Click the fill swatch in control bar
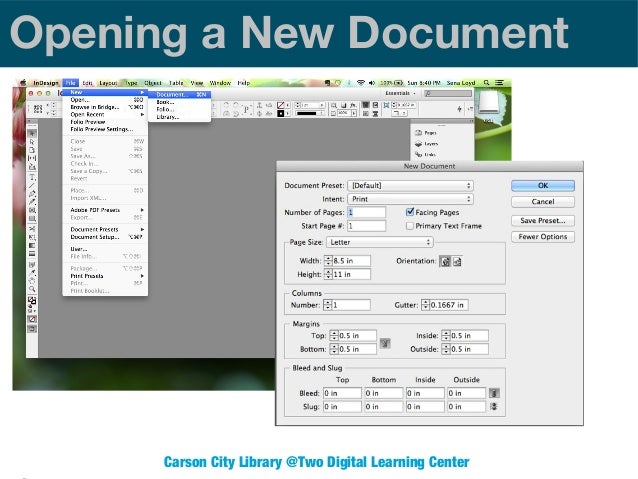 pyautogui.click(x=280, y=105)
